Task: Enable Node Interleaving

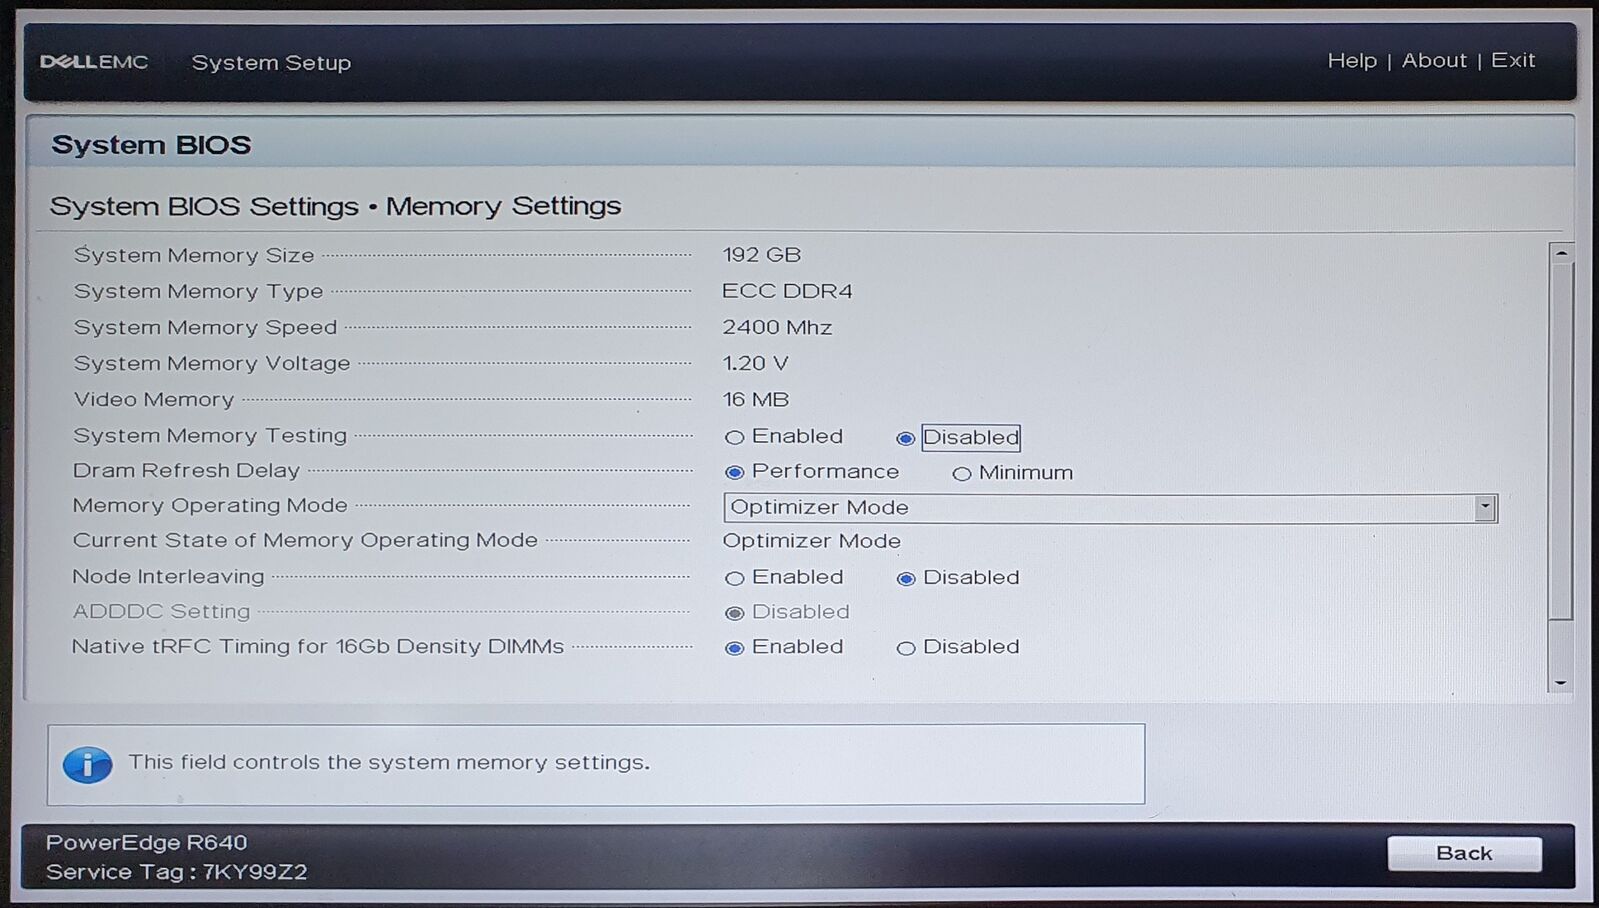Action: (x=735, y=578)
